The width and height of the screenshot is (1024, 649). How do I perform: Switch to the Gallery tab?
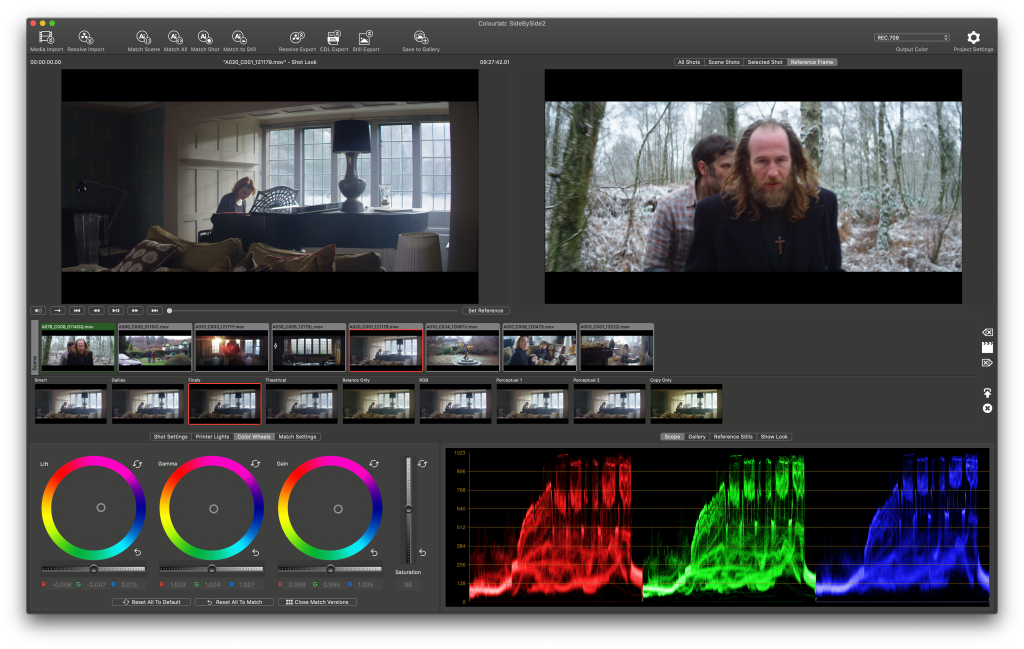tap(696, 436)
